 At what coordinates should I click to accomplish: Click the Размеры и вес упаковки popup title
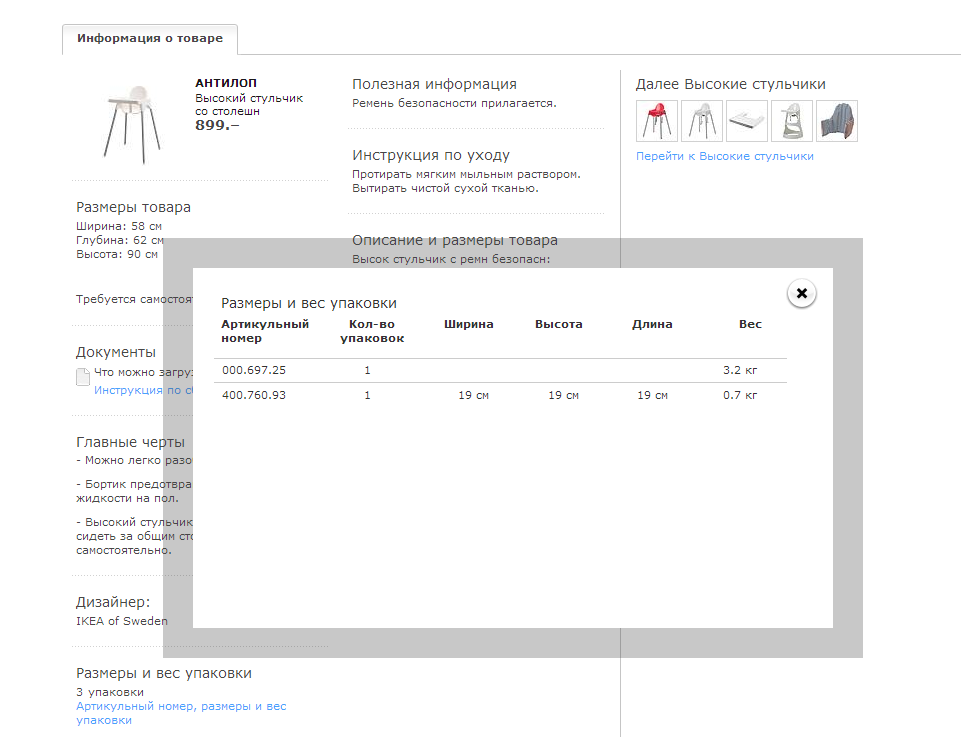point(309,304)
